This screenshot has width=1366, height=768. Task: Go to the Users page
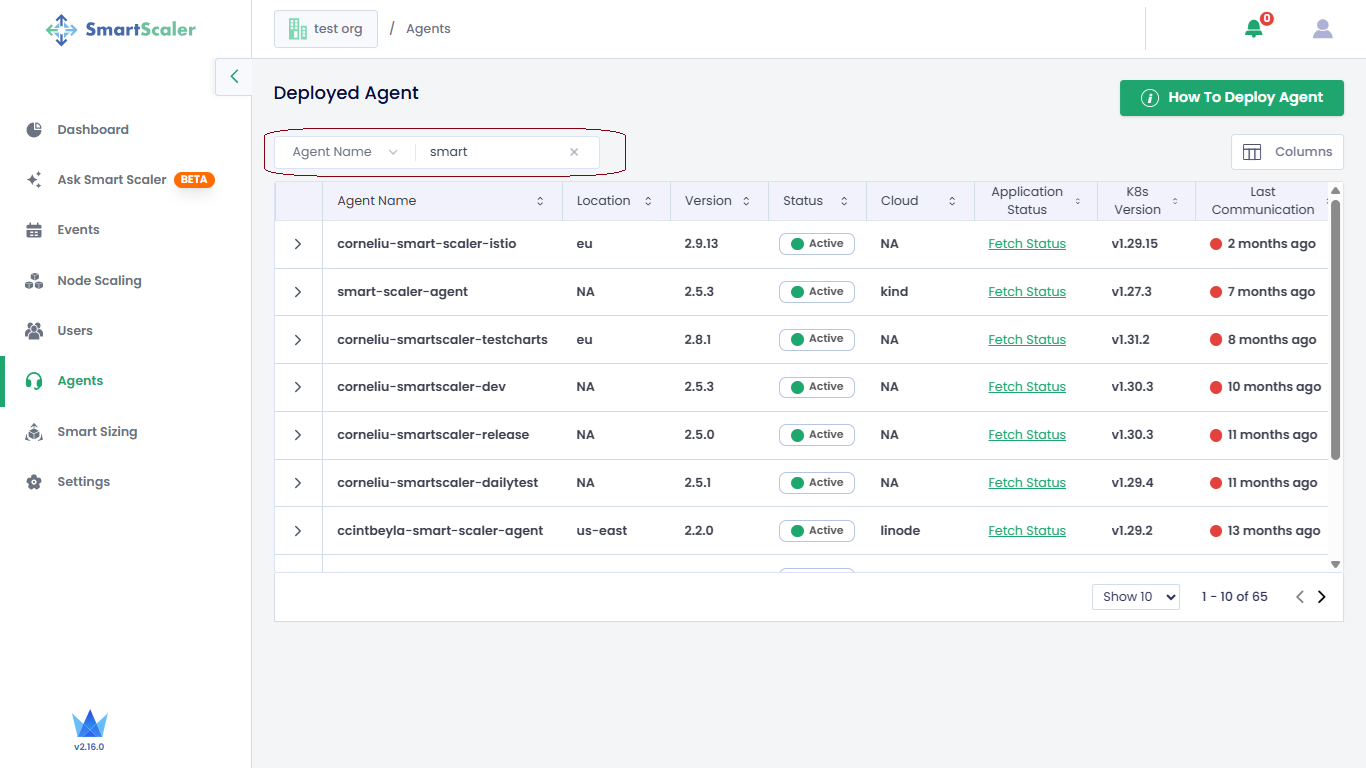pos(75,331)
